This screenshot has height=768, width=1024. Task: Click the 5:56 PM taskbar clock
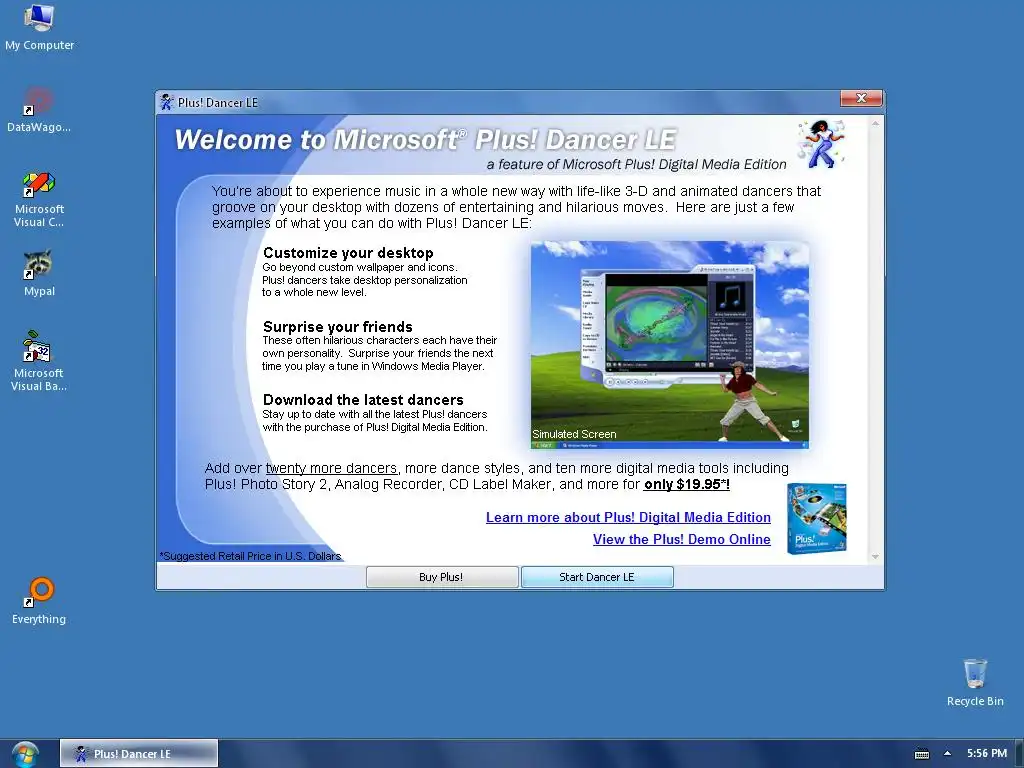987,754
